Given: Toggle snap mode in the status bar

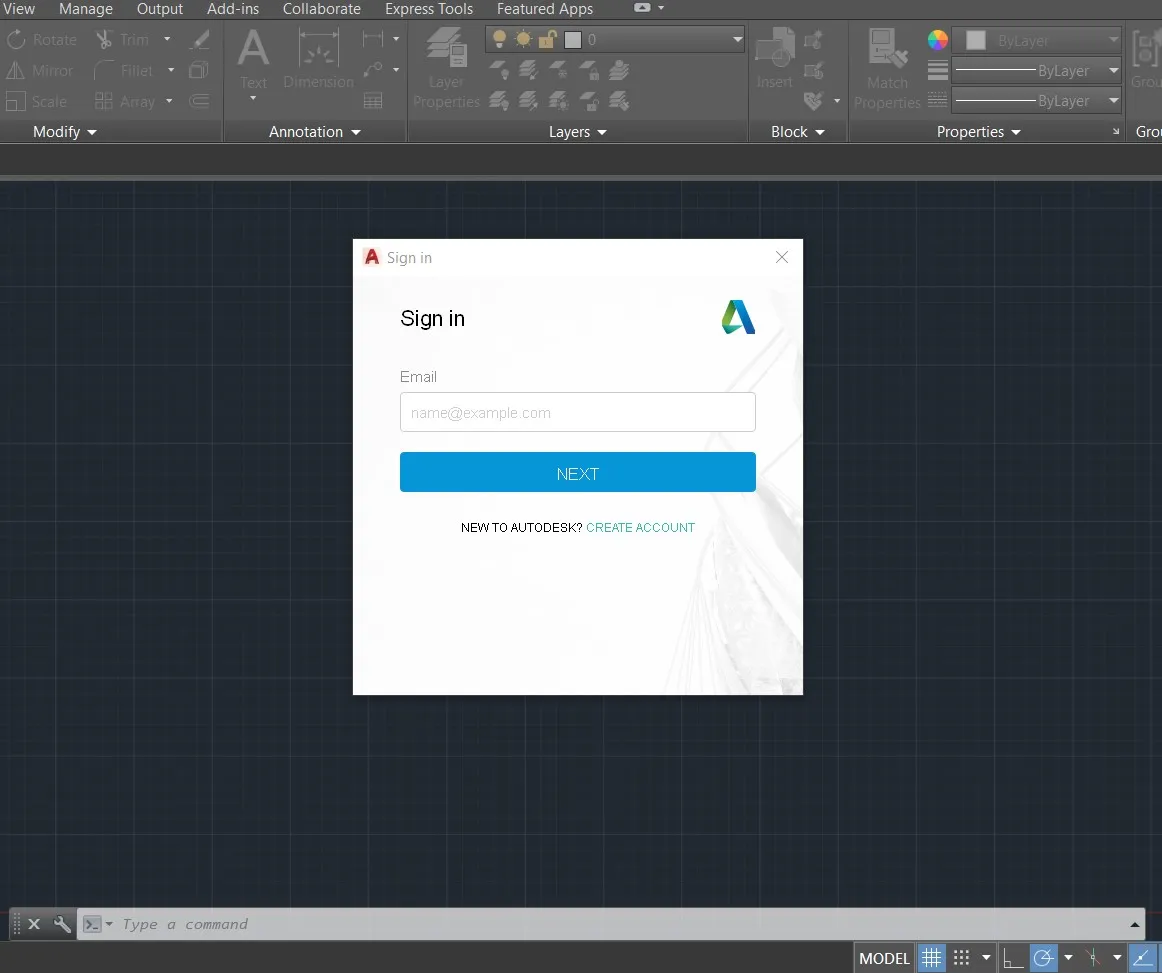Looking at the screenshot, I should coord(963,957).
